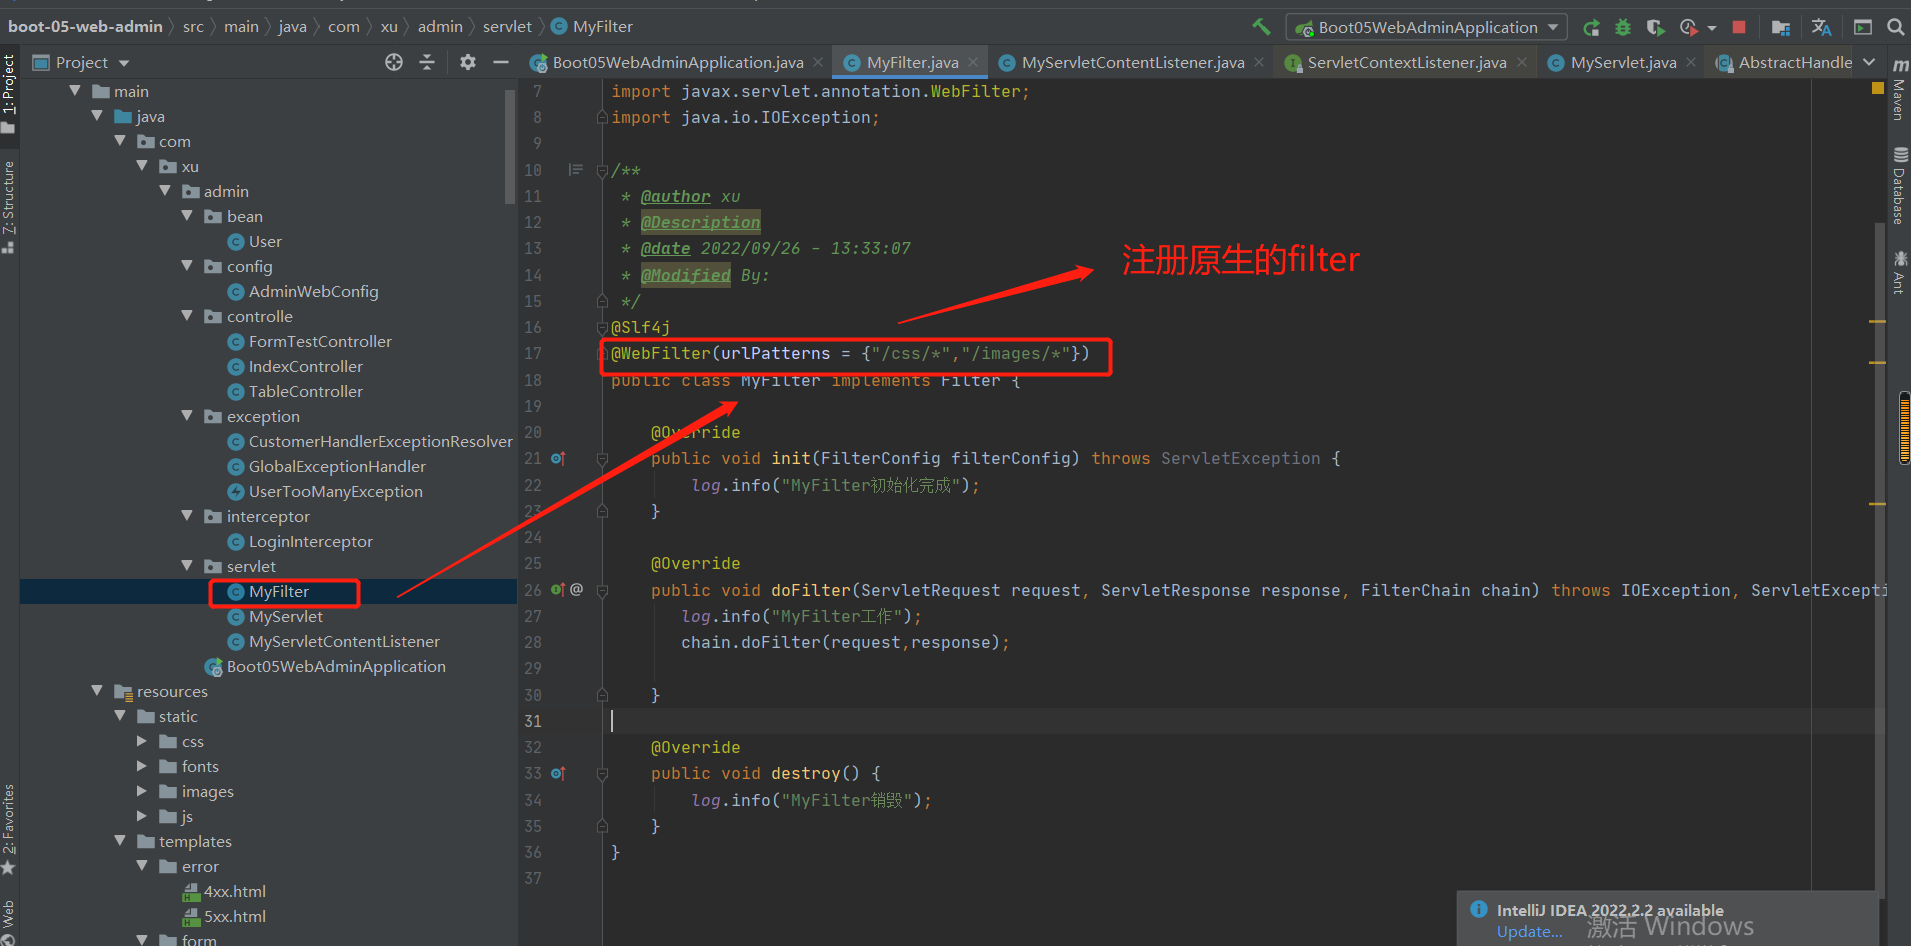
Task: Collapse the servlet package node
Action: (187, 566)
